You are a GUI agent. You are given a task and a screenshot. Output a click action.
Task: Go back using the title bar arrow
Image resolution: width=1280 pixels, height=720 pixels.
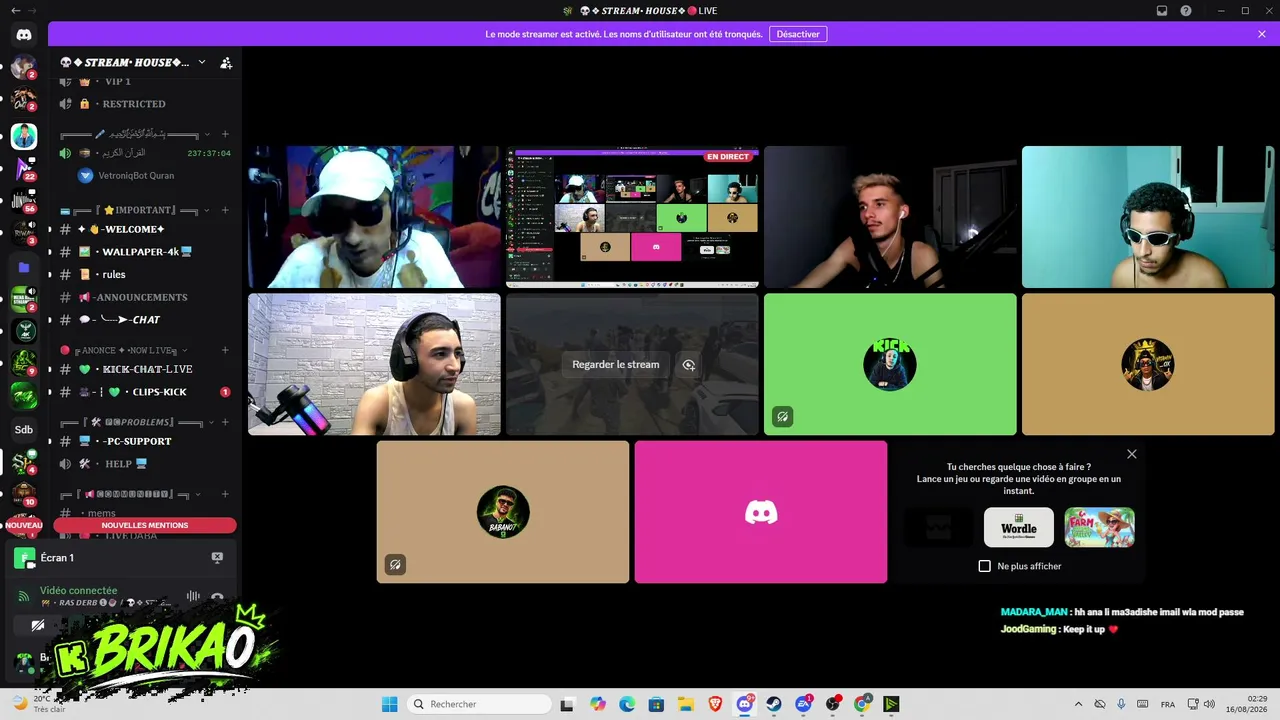click(15, 11)
